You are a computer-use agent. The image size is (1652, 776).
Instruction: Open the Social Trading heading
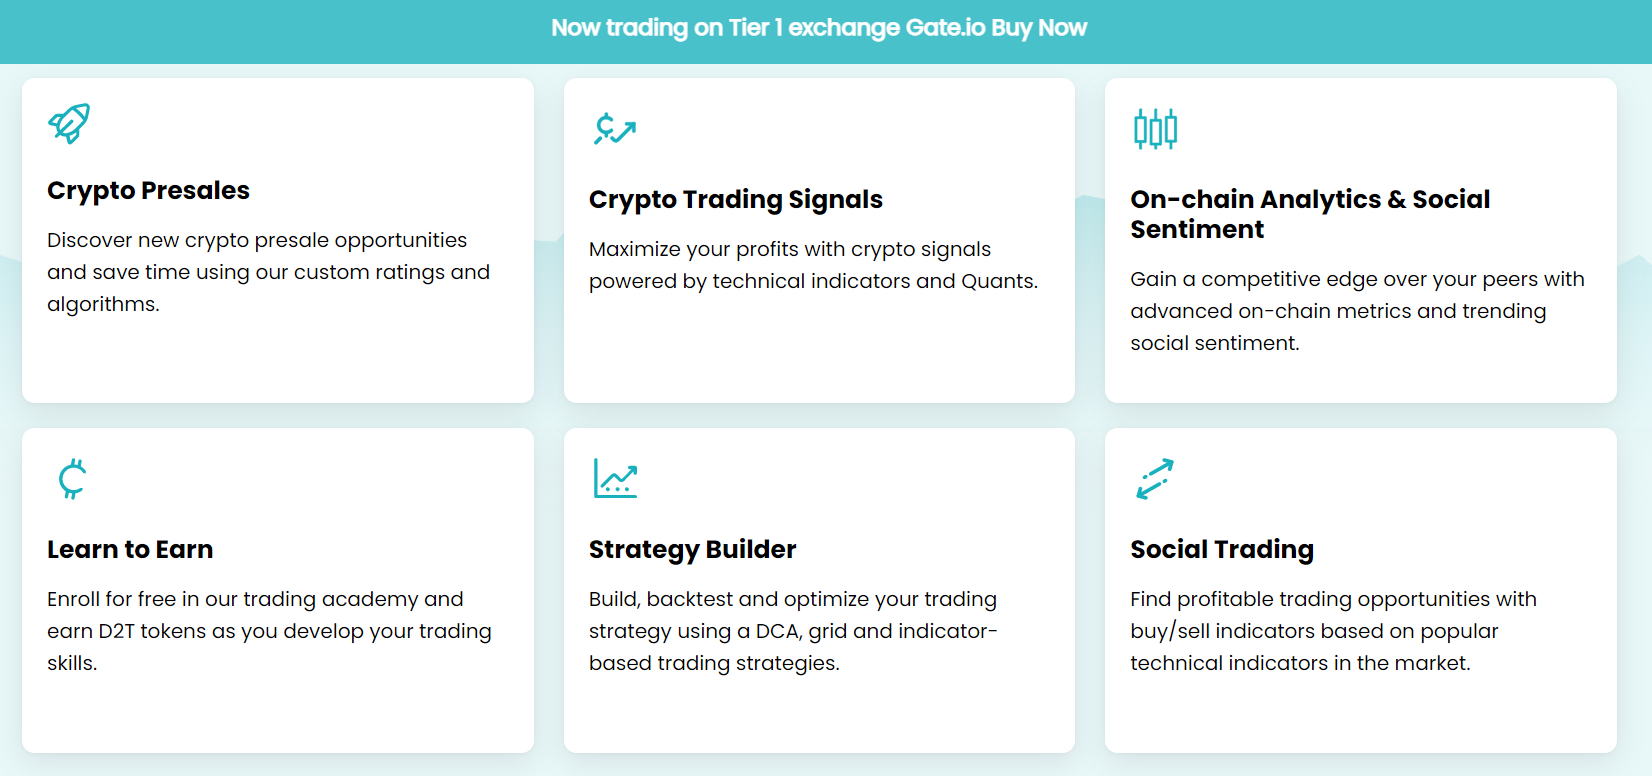click(1222, 549)
